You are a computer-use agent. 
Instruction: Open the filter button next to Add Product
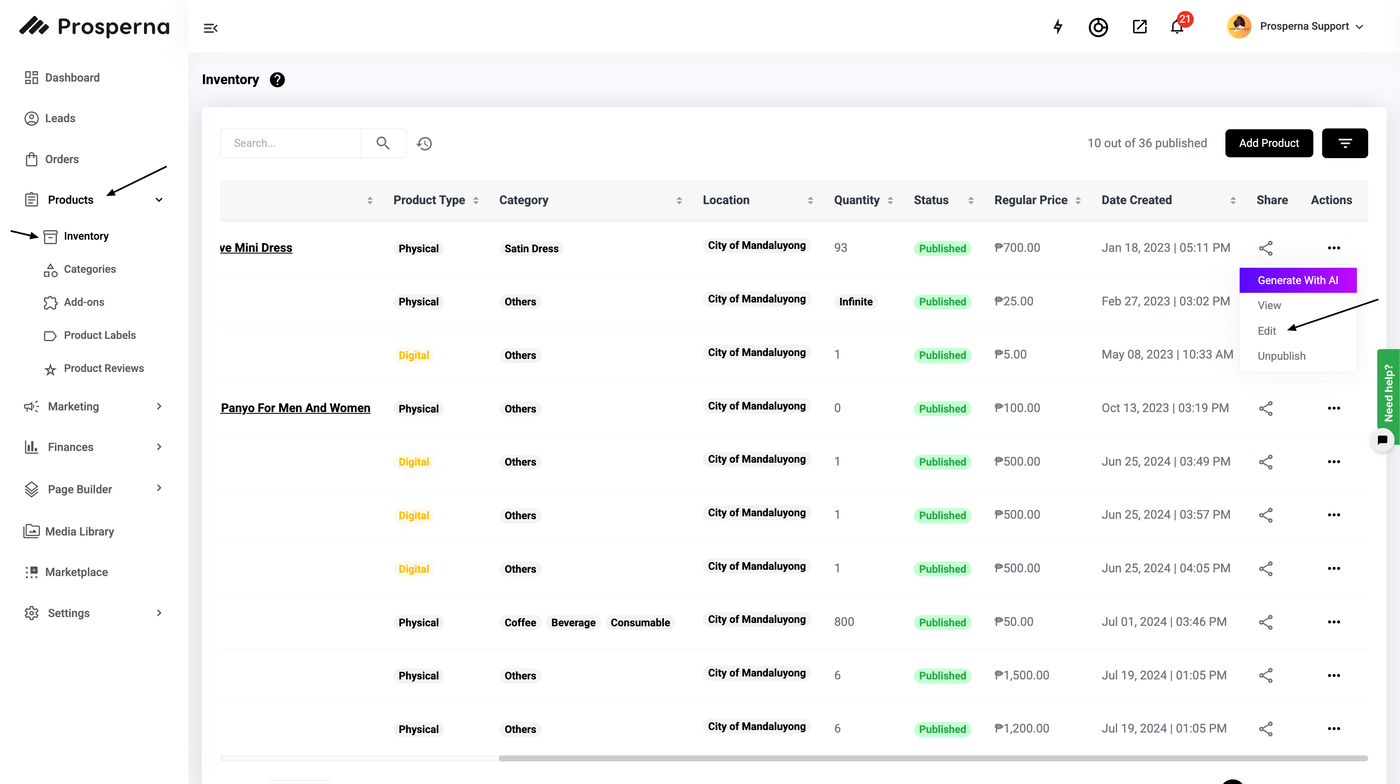point(1344,143)
